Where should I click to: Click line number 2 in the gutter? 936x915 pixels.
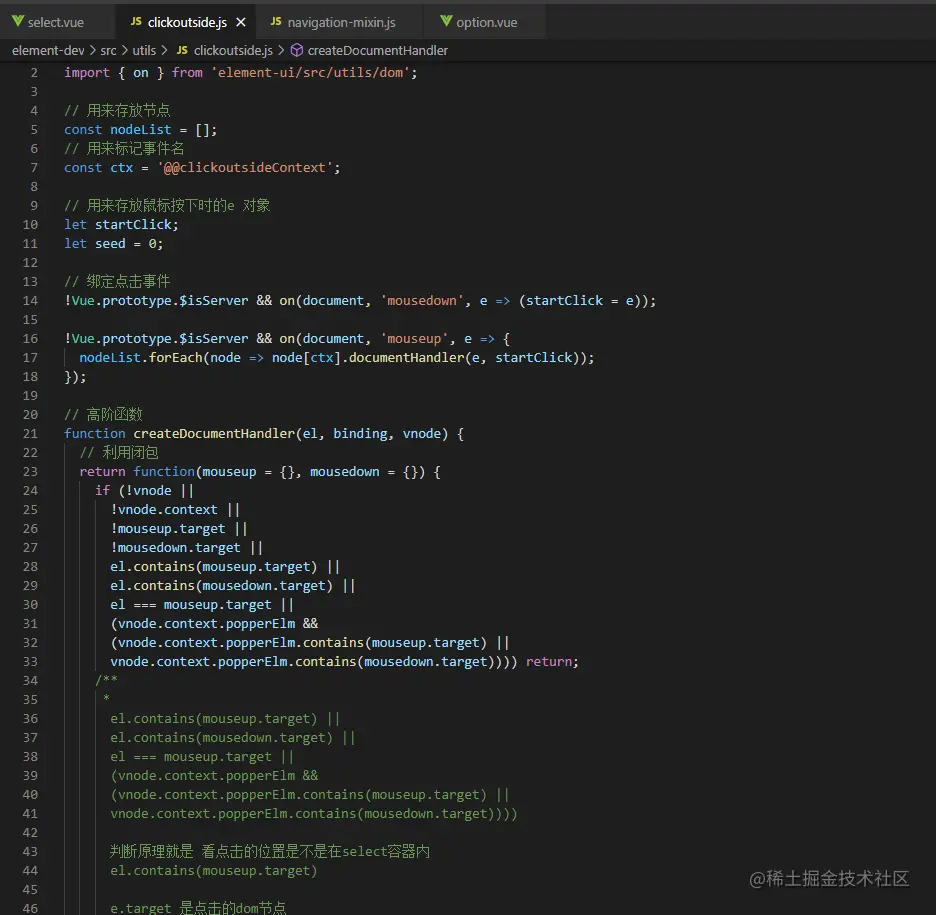pyautogui.click(x=34, y=73)
